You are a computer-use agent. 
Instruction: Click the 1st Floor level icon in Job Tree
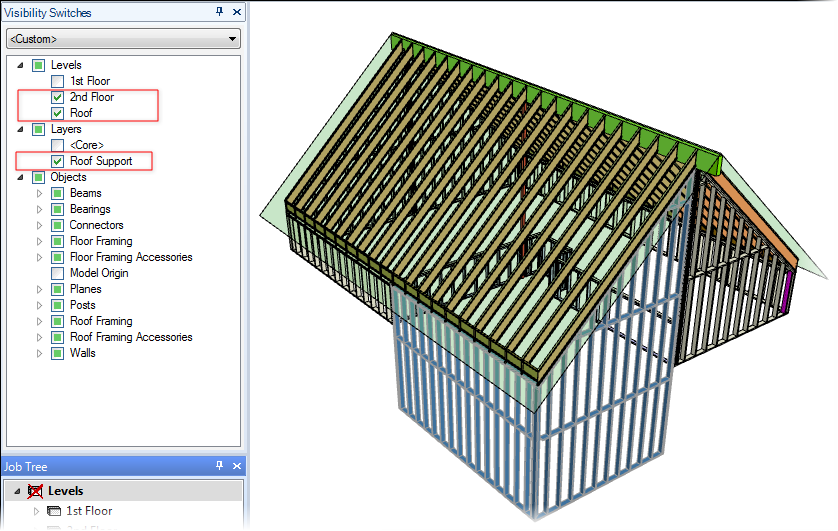pos(54,511)
